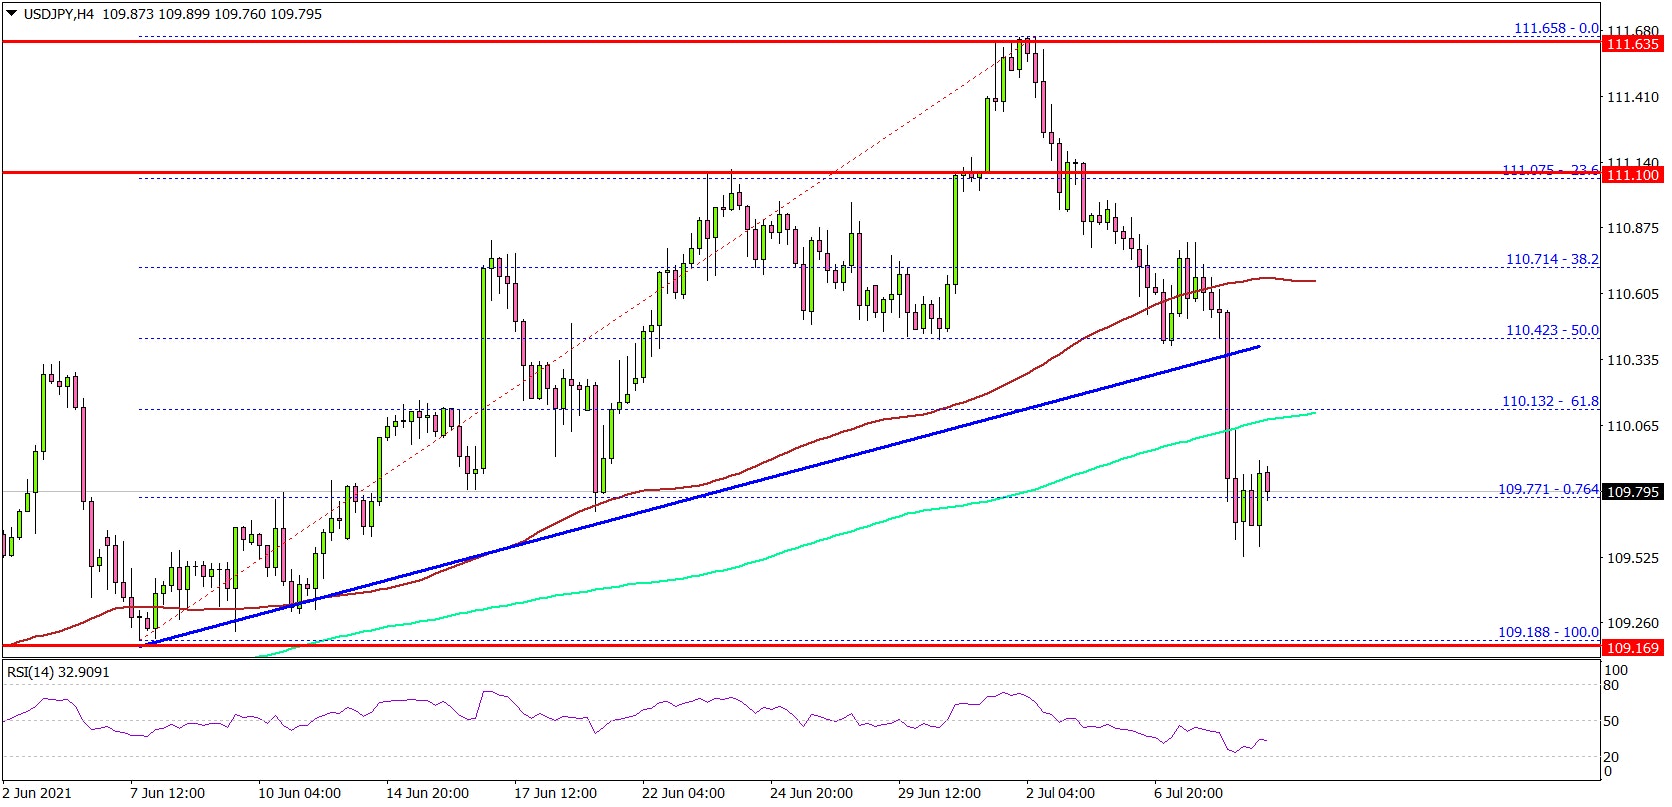Click the 2 Jul 04:00 time label
This screenshot has width=1672, height=807.
pyautogui.click(x=1061, y=793)
